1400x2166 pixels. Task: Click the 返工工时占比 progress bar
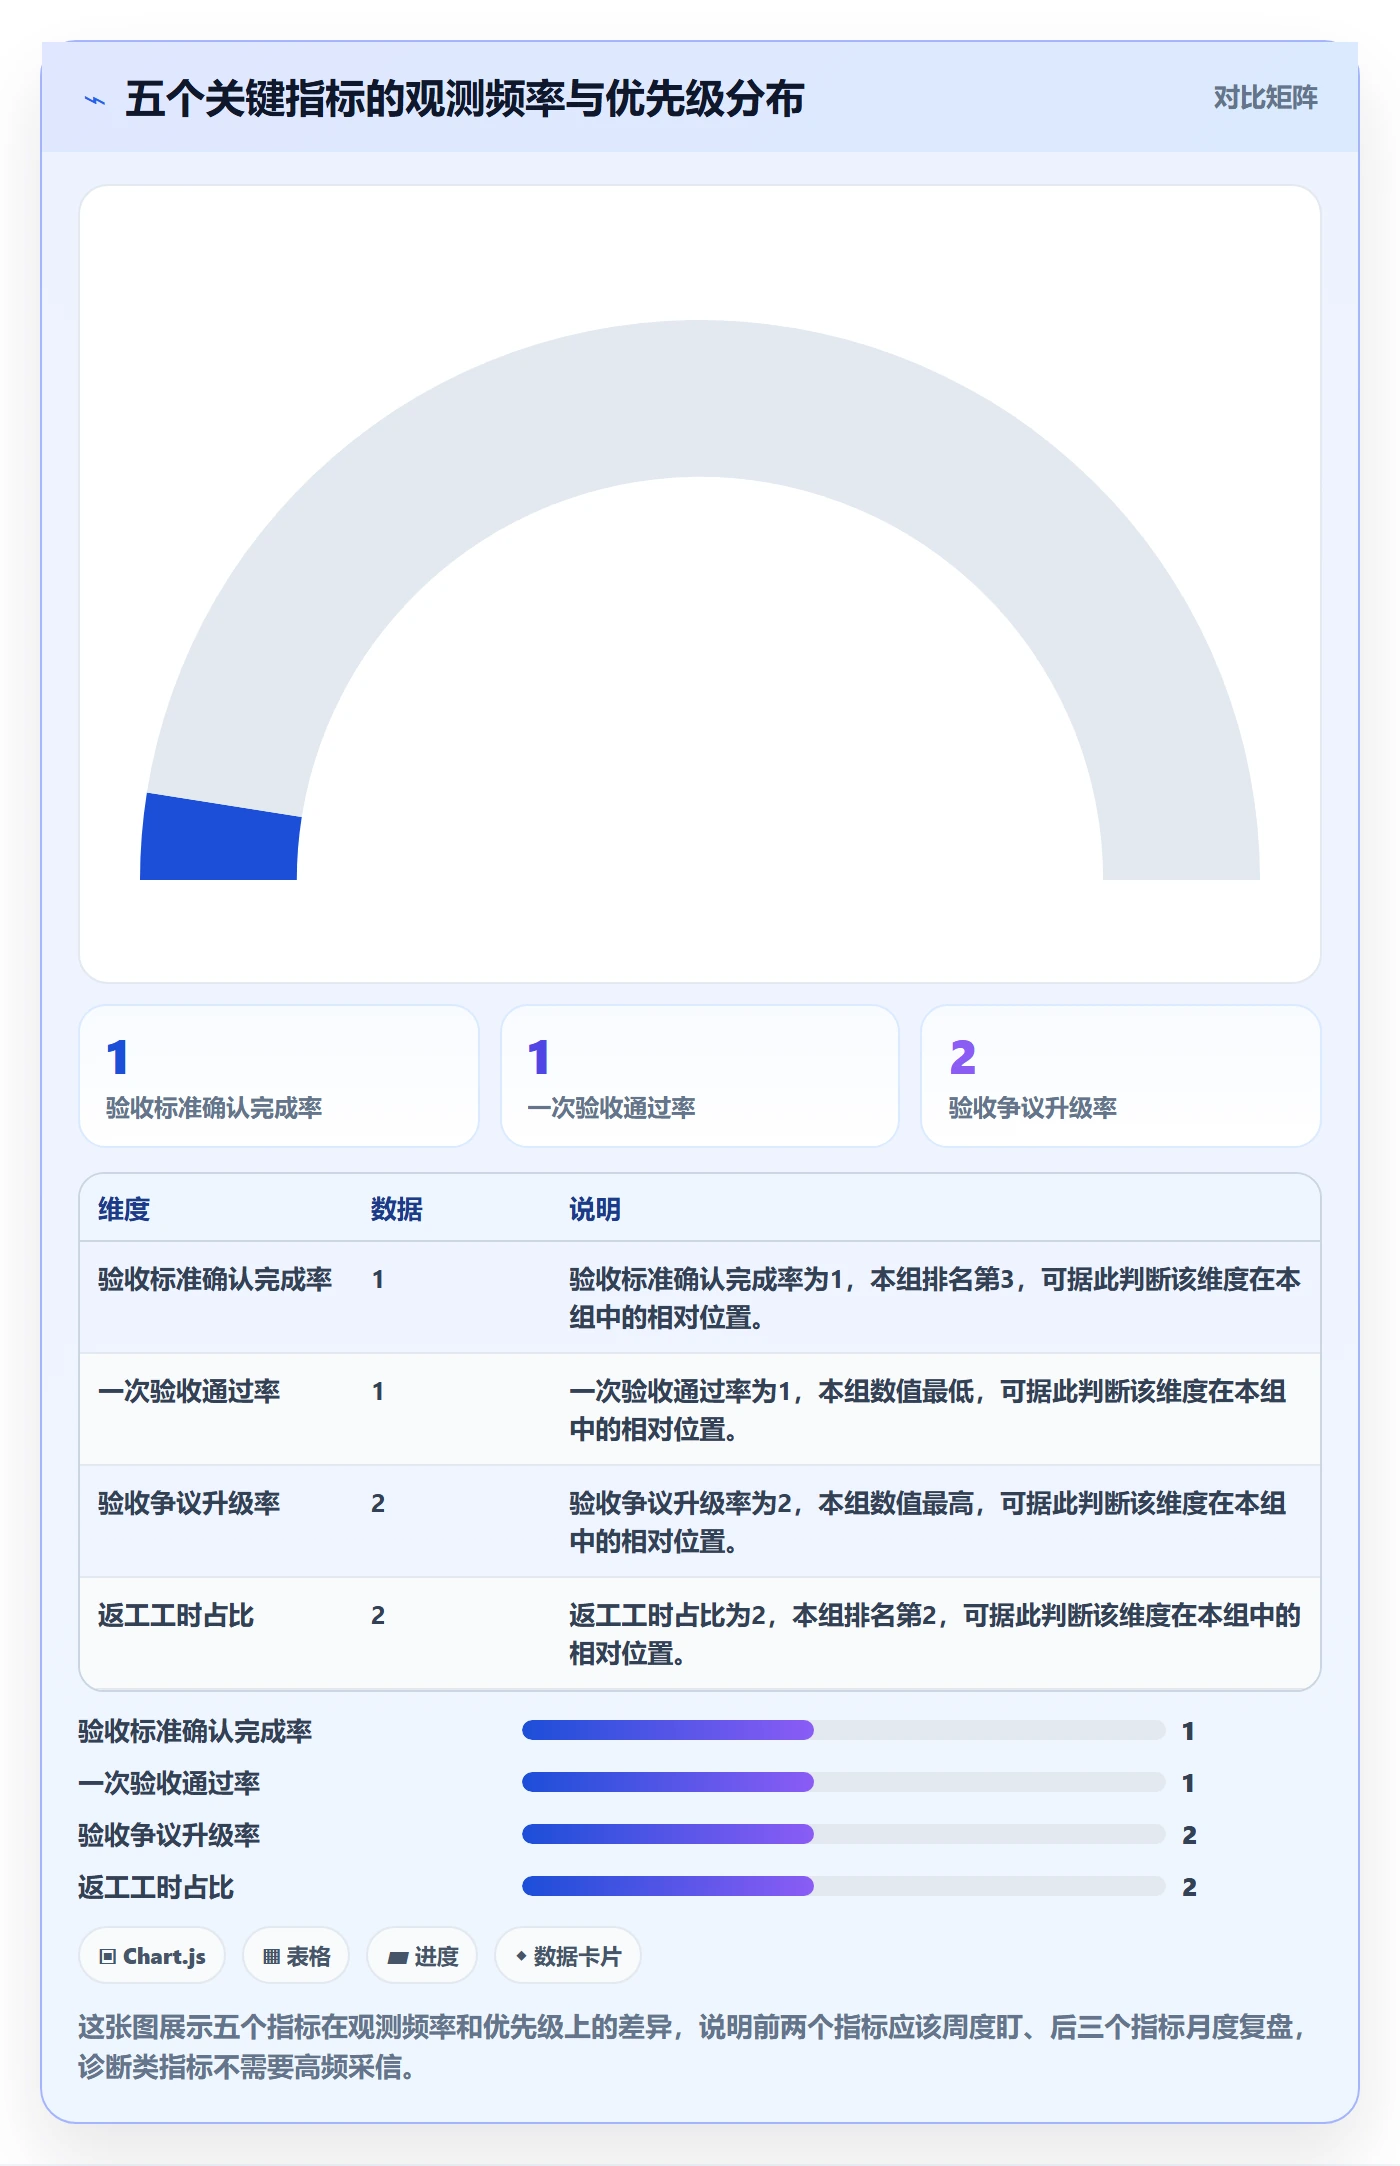coord(843,1886)
